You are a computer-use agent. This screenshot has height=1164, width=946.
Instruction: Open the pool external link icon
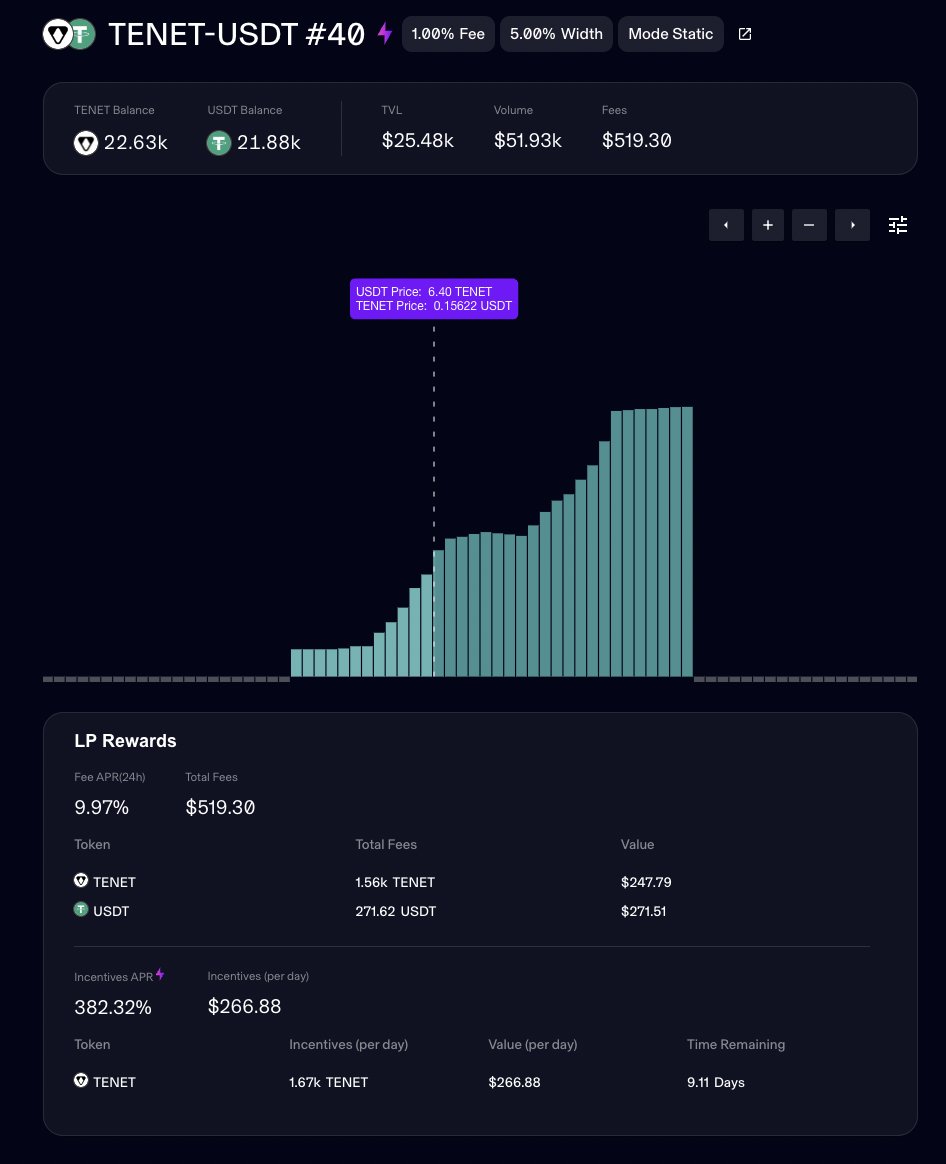(x=744, y=33)
